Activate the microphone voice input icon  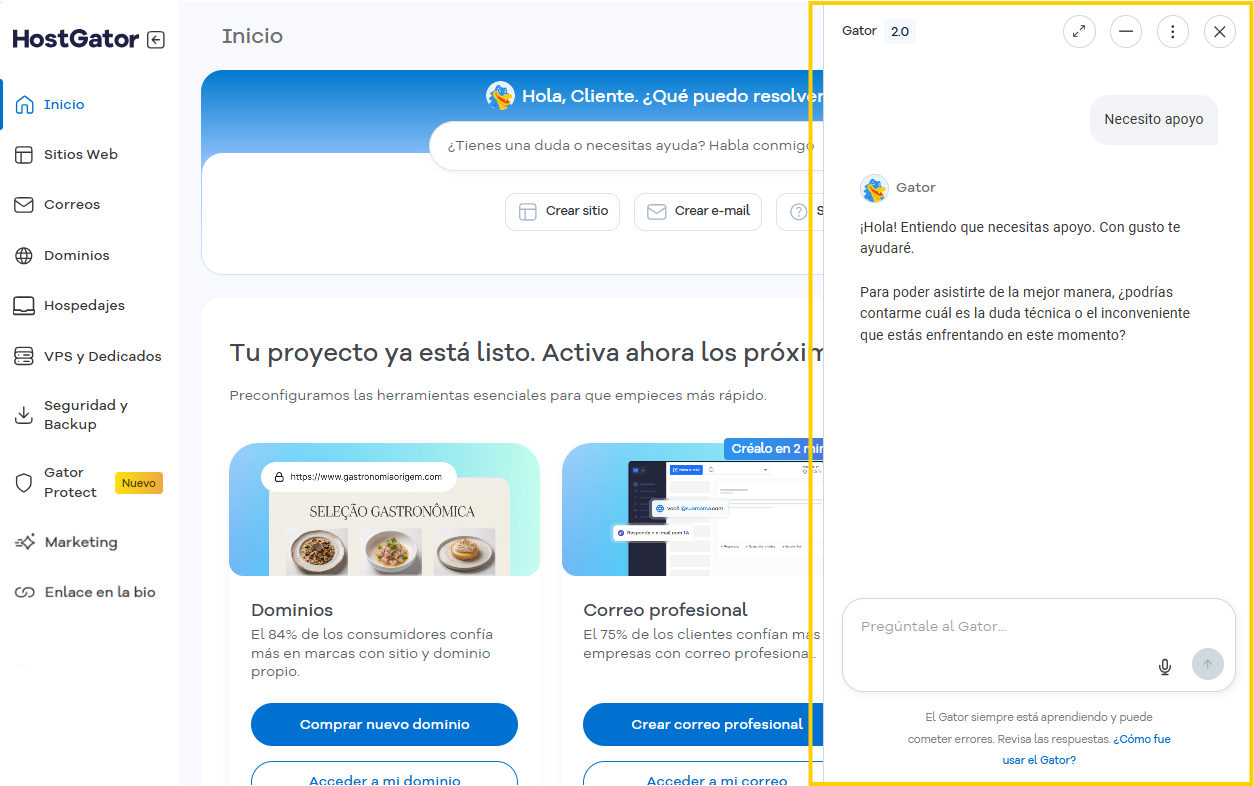pos(1165,667)
